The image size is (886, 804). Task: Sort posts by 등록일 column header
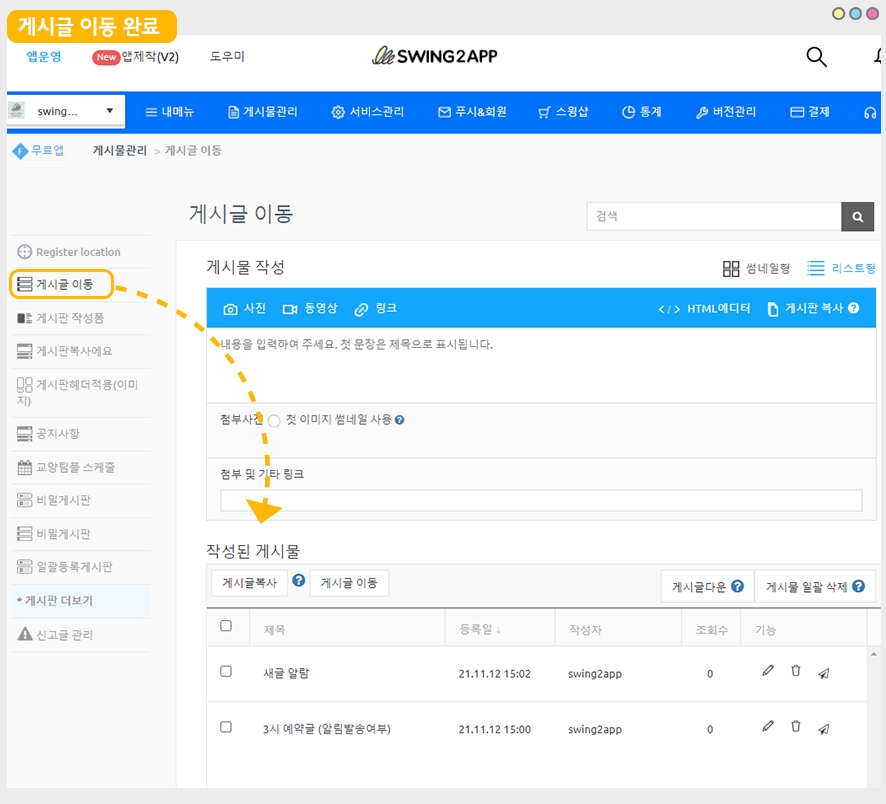pyautogui.click(x=480, y=630)
